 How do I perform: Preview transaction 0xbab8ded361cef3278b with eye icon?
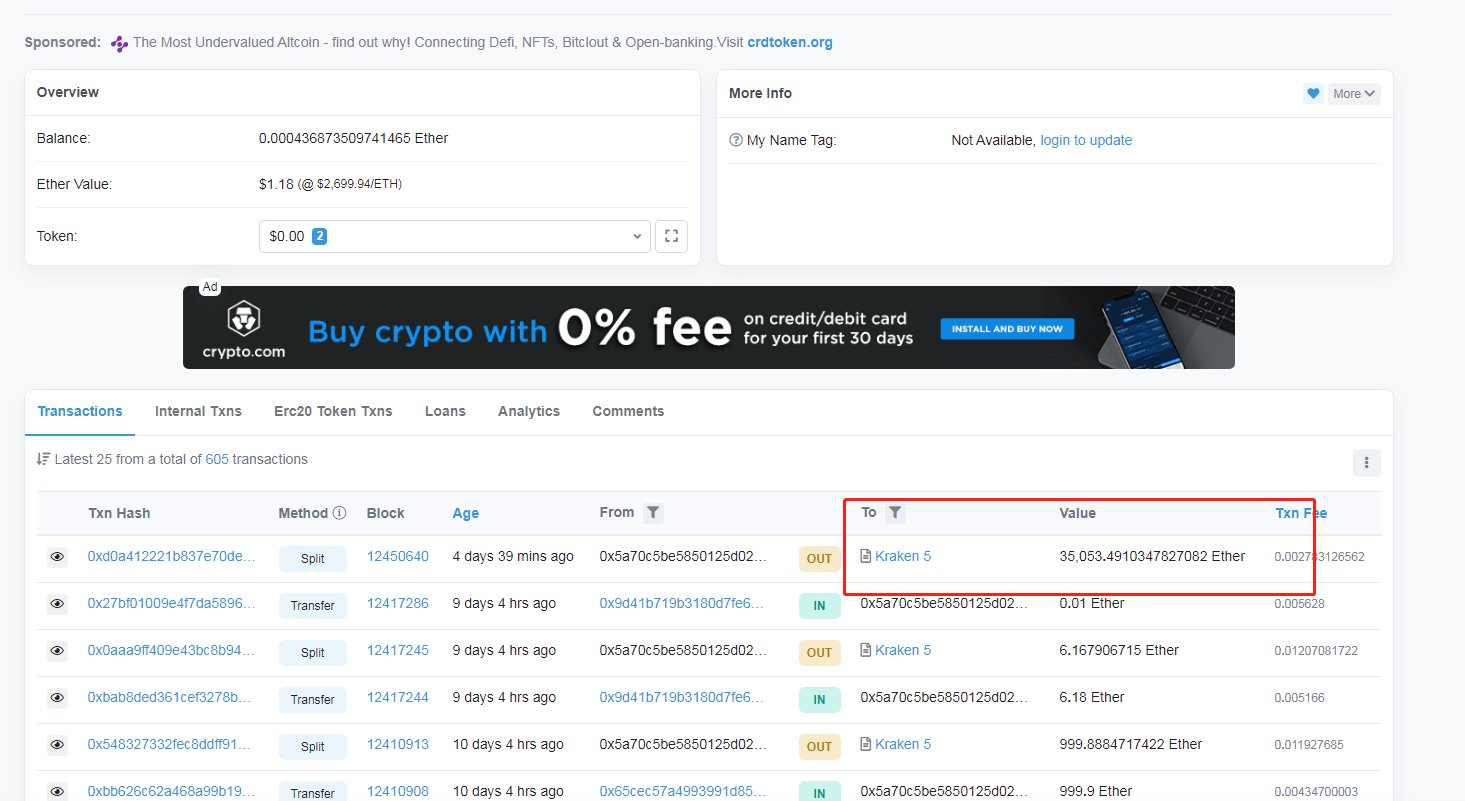pyautogui.click(x=58, y=698)
